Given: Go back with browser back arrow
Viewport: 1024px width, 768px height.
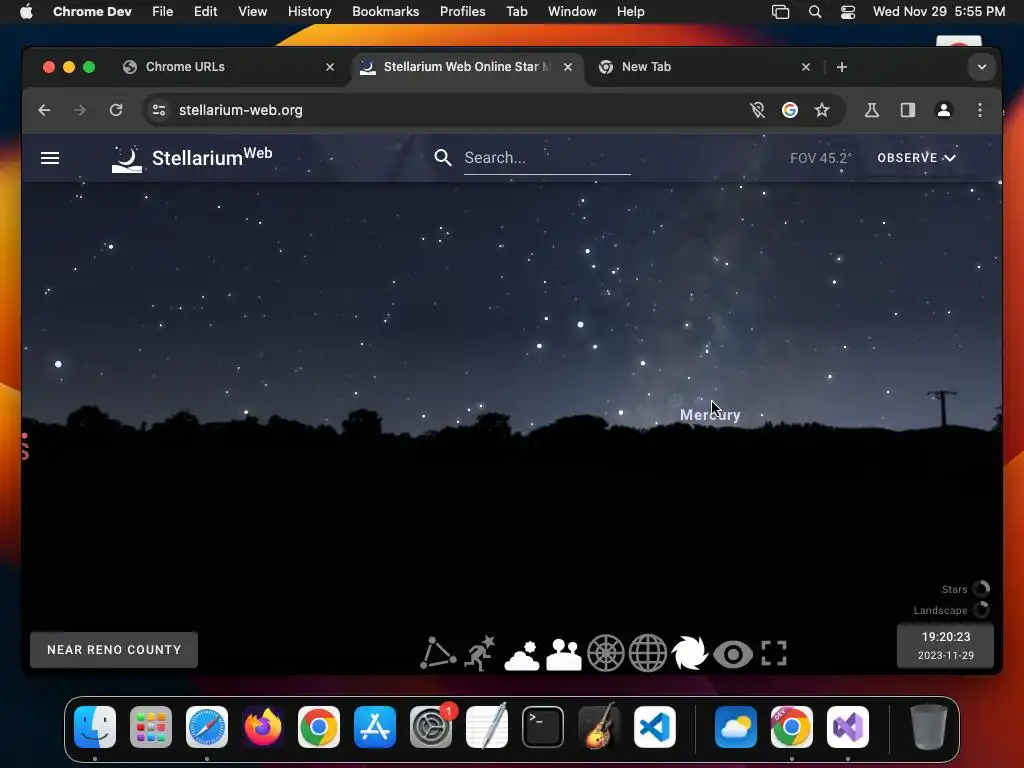Looking at the screenshot, I should click(44, 110).
